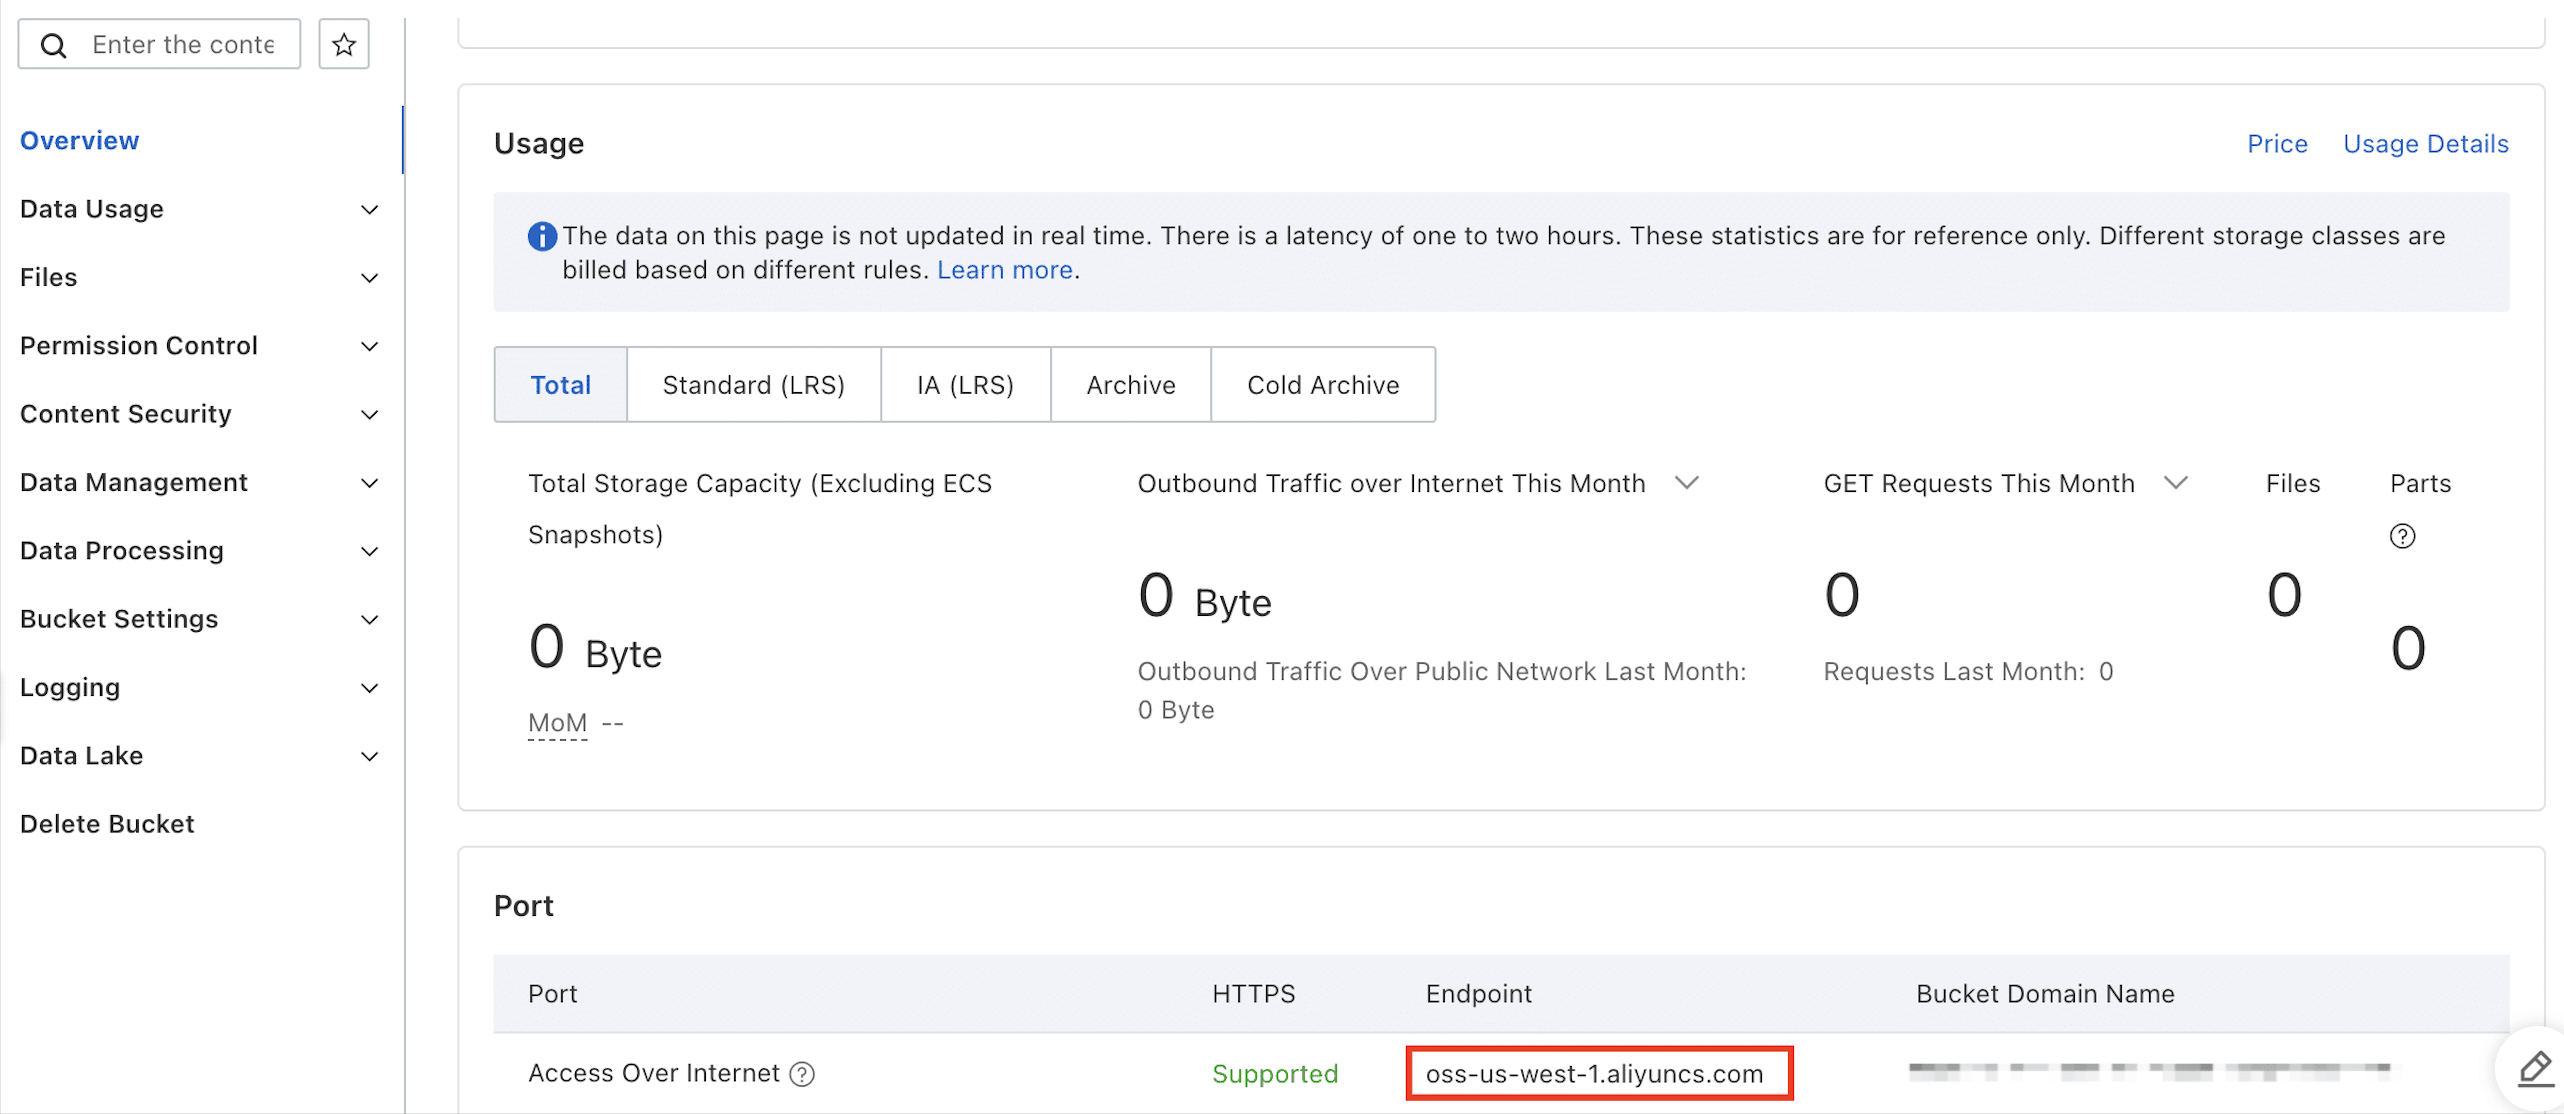Screen dimensions: 2564x1114
Task: Click the Requests Last Month text
Action: [x=1968, y=672]
